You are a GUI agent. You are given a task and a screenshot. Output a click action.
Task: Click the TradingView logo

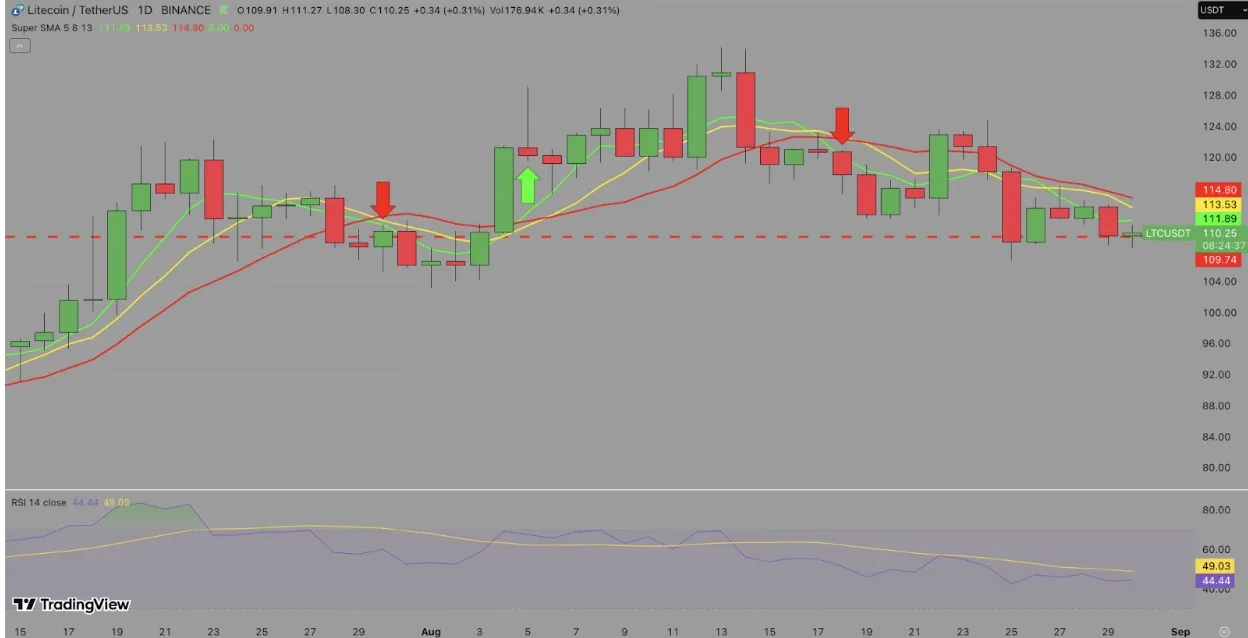[x=71, y=604]
